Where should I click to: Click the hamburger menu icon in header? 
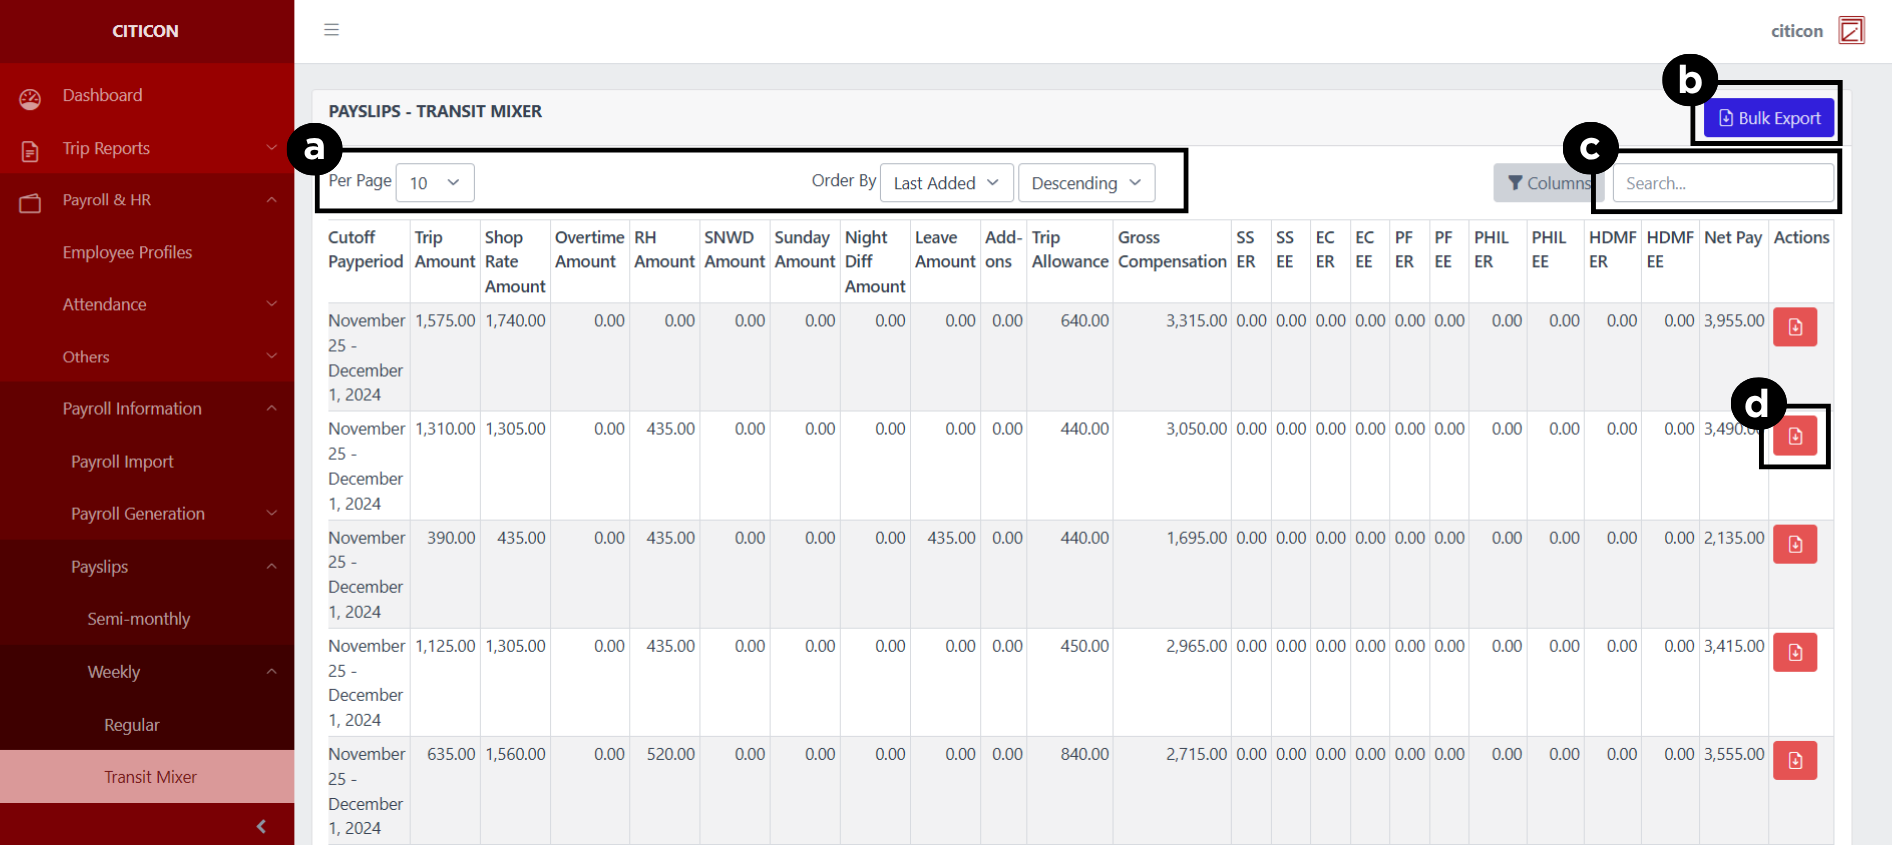pyautogui.click(x=331, y=30)
